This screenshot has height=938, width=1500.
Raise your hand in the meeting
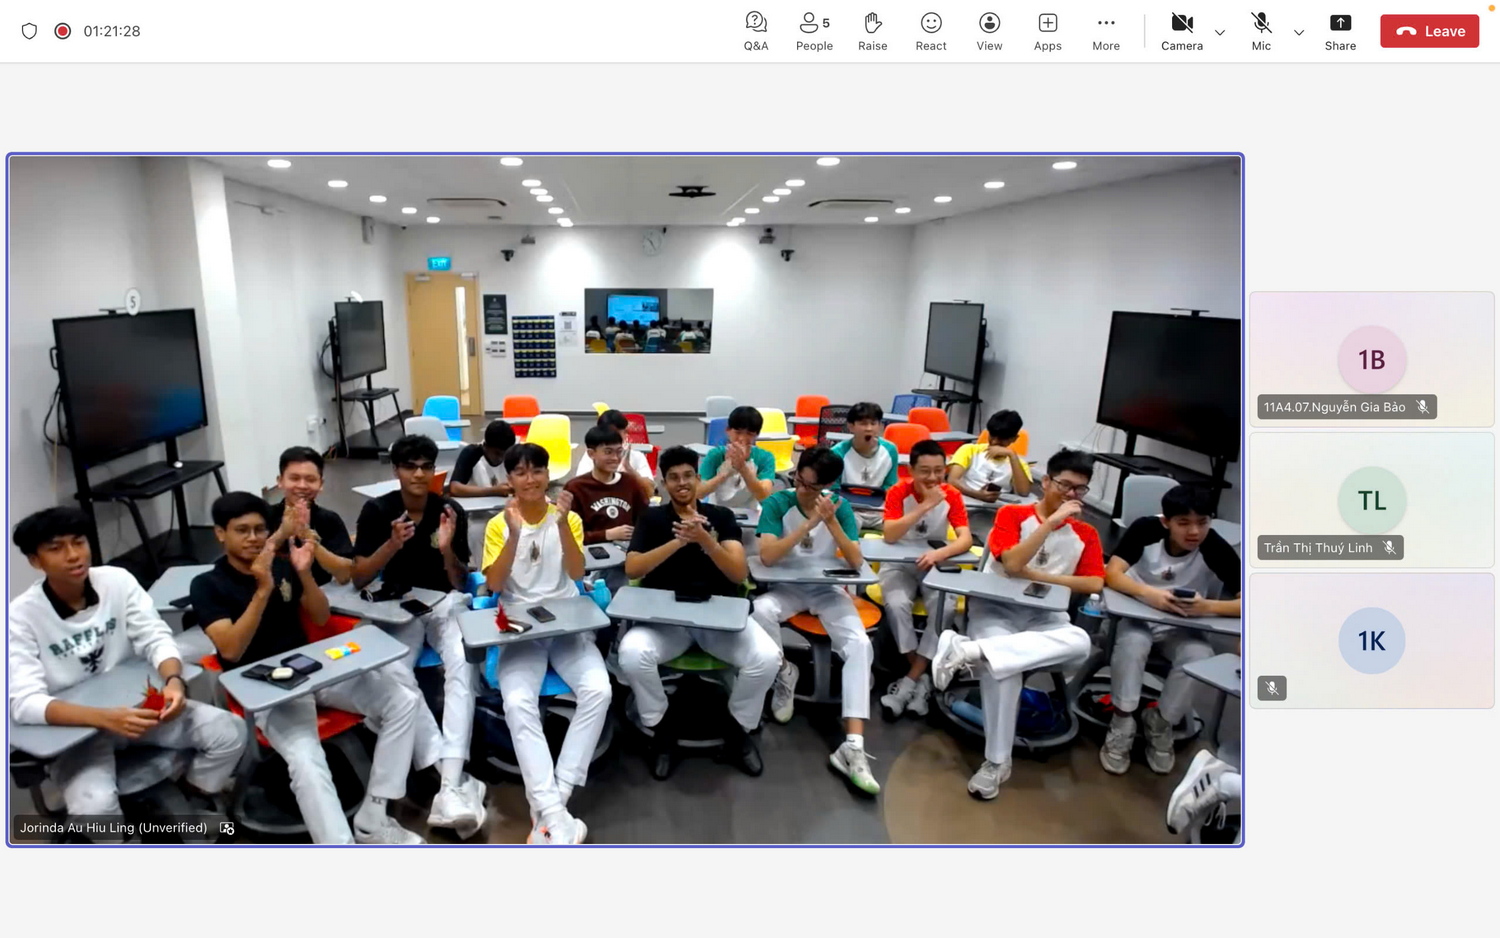pyautogui.click(x=872, y=31)
